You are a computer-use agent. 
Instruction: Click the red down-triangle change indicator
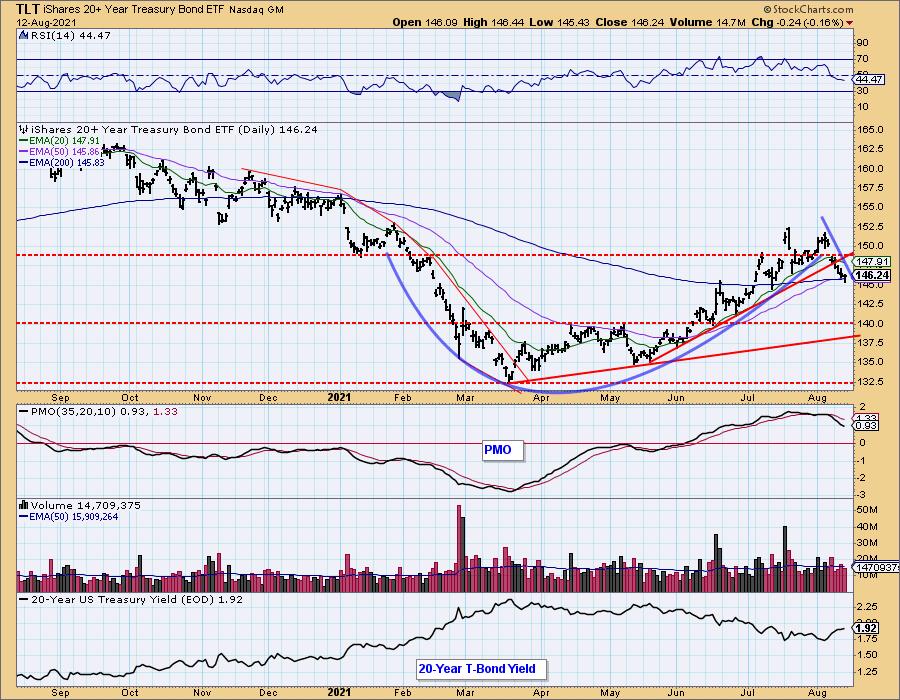click(x=849, y=24)
